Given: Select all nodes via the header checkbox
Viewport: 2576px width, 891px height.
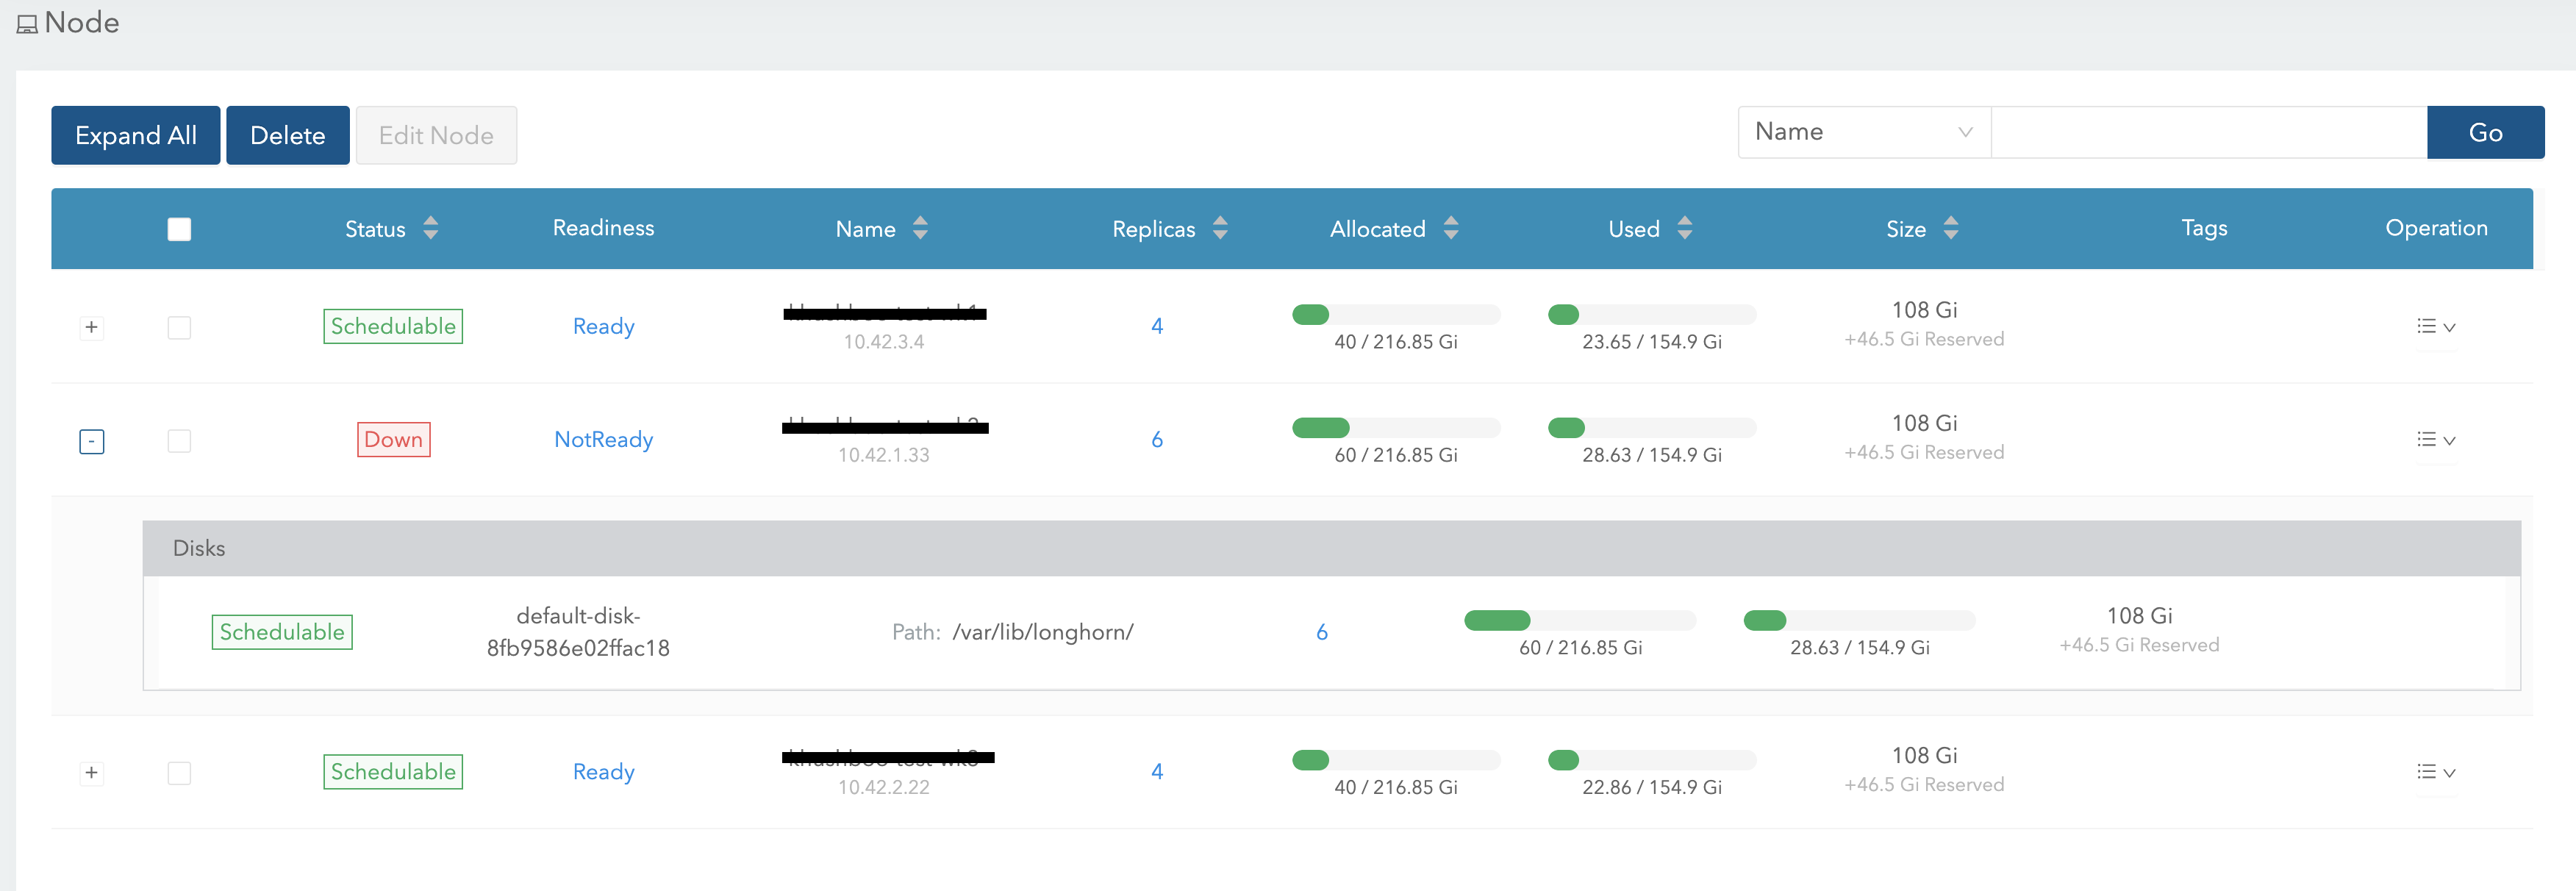Looking at the screenshot, I should 179,228.
